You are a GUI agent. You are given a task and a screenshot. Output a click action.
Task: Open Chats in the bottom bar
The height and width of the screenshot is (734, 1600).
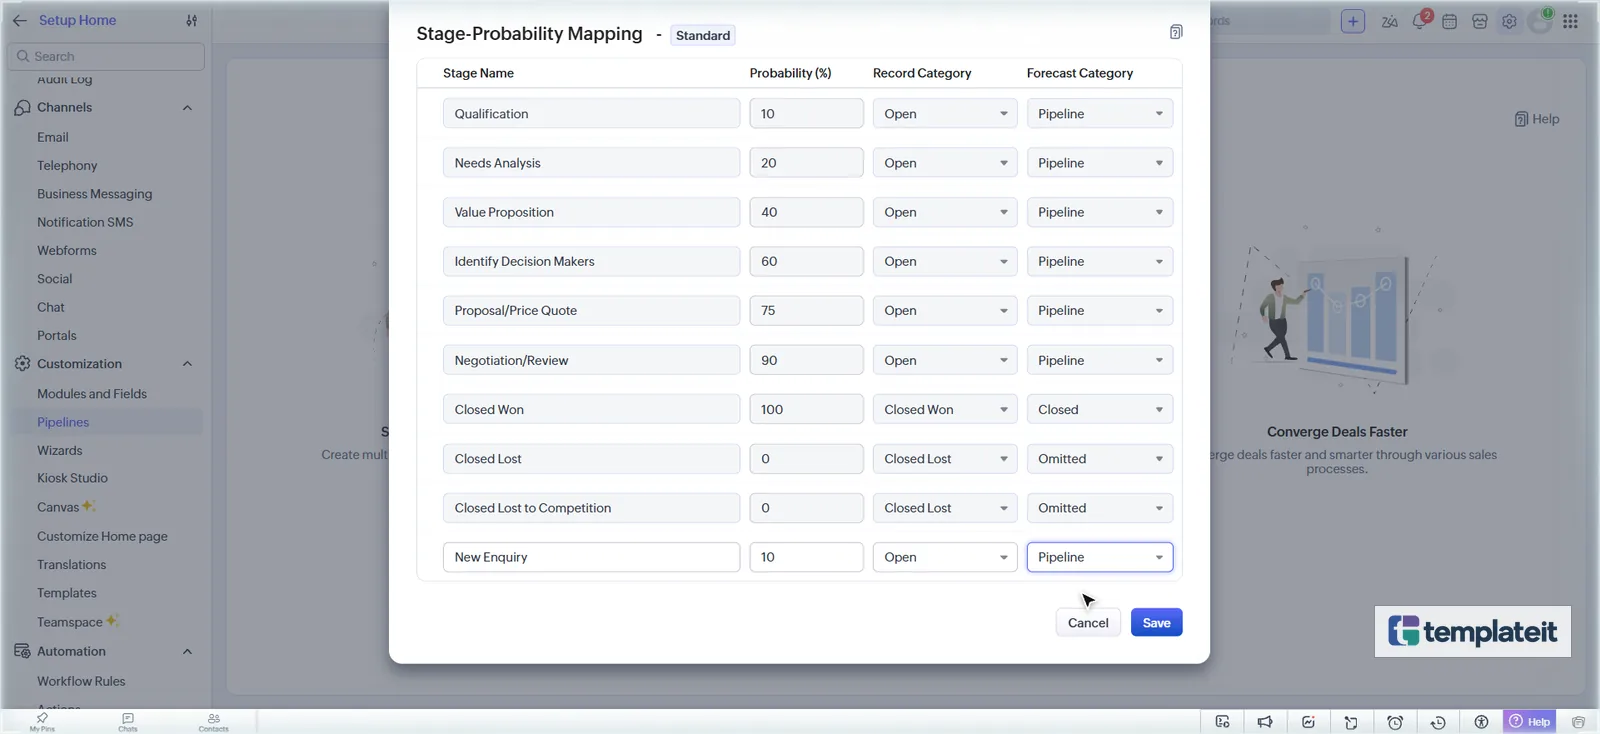[128, 722]
